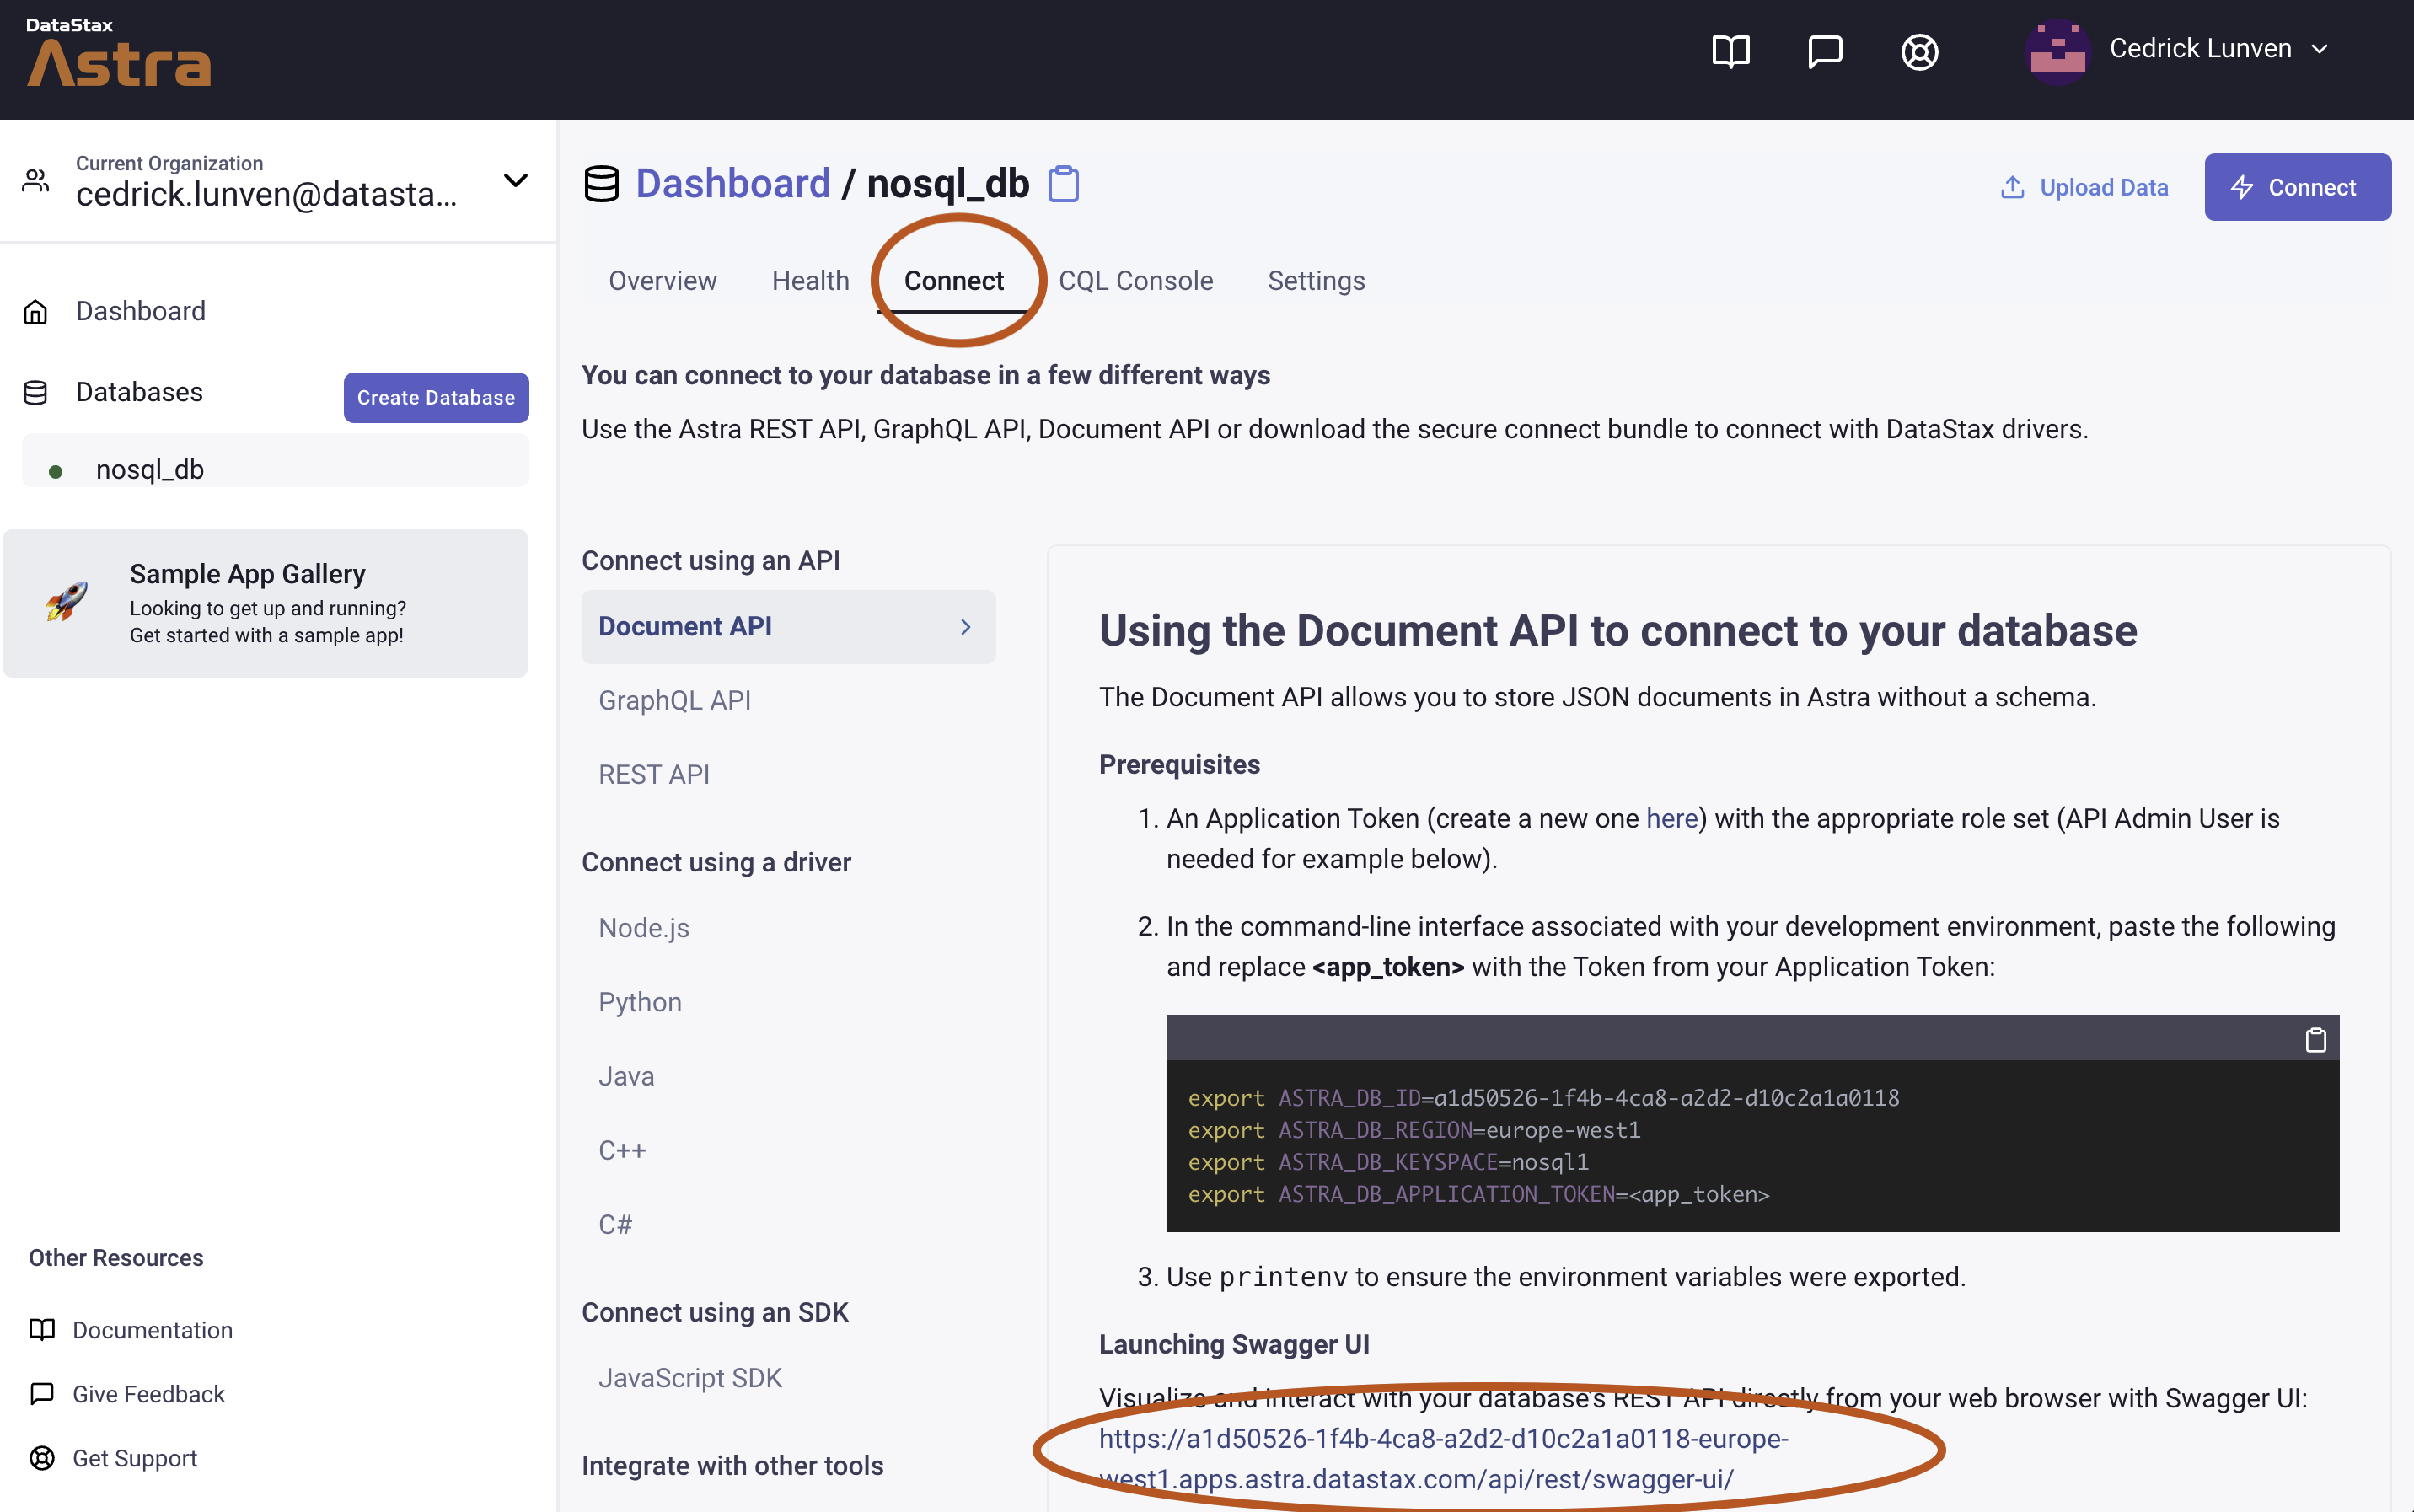2414x1512 pixels.
Task: Expand the Current Organization dropdown
Action: pyautogui.click(x=515, y=181)
